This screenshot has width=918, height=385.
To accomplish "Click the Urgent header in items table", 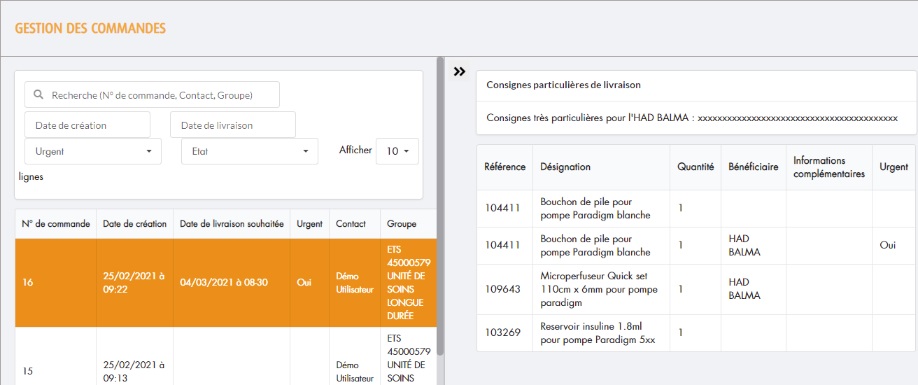I will click(893, 167).
